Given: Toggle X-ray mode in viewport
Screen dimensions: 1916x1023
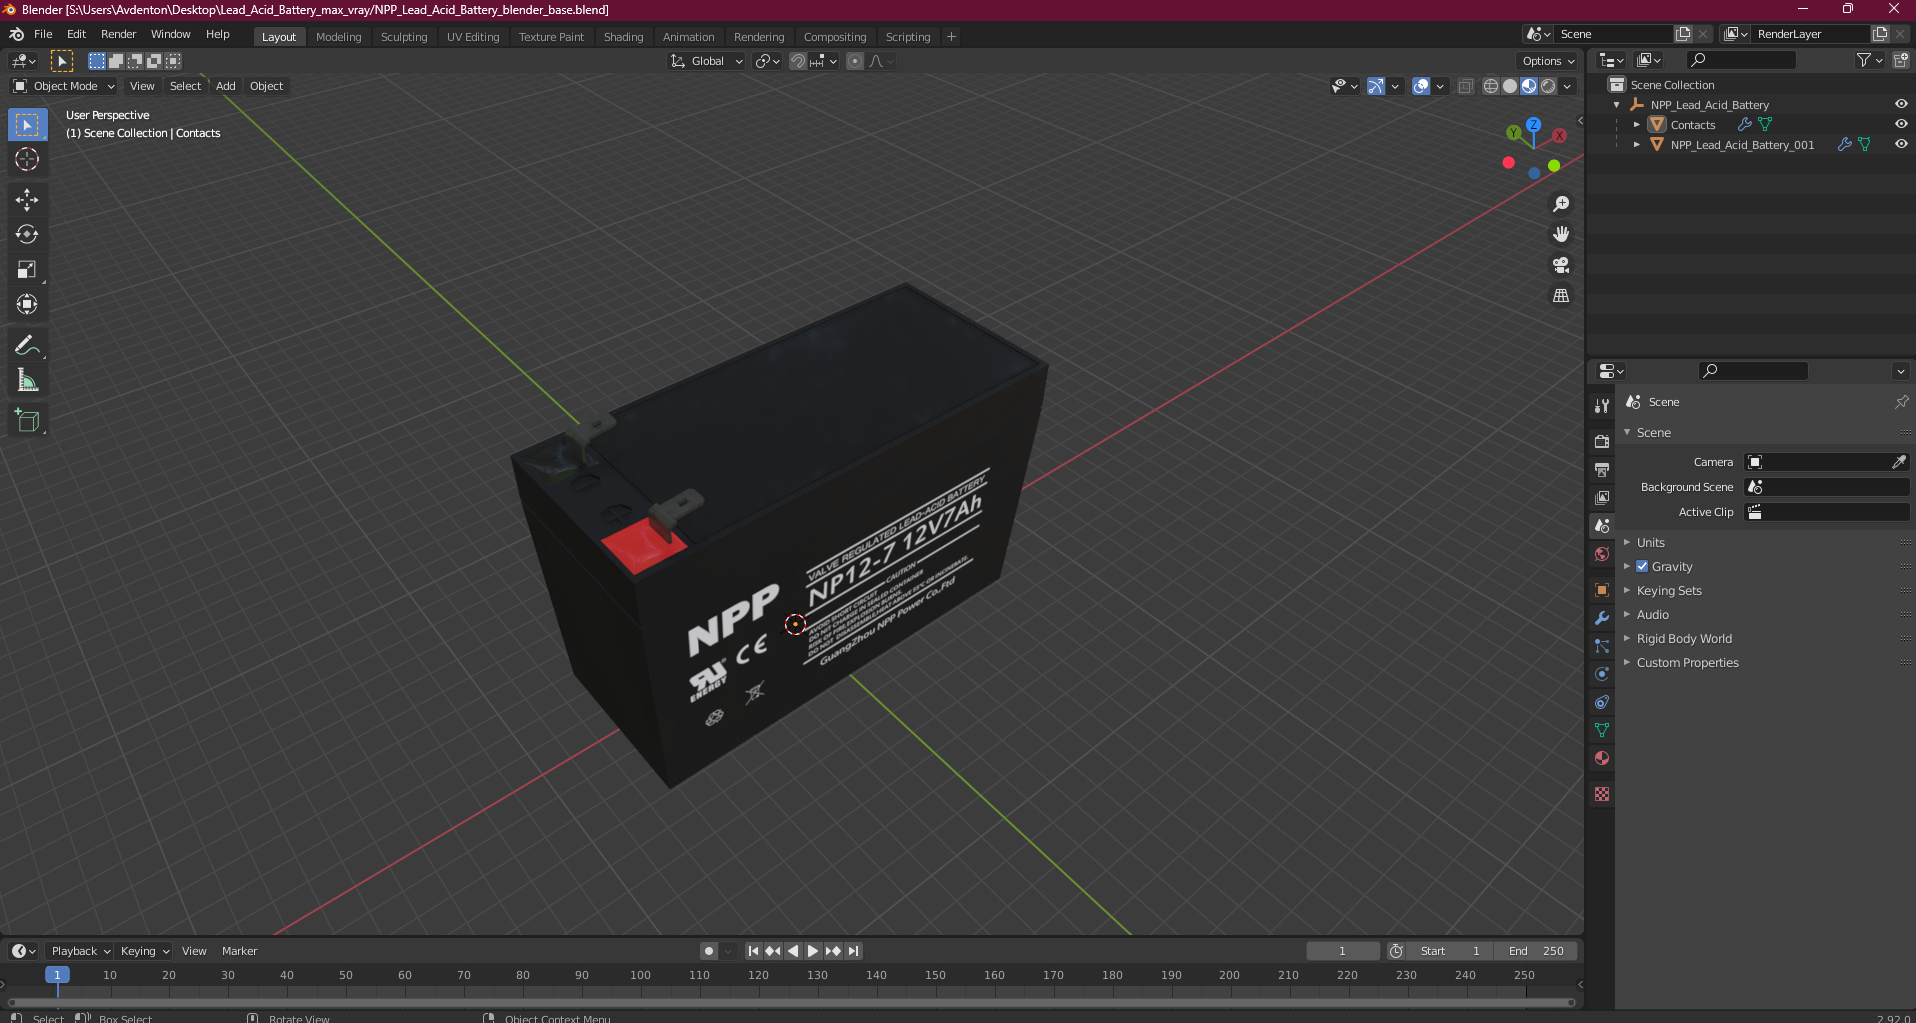Looking at the screenshot, I should 1465,86.
